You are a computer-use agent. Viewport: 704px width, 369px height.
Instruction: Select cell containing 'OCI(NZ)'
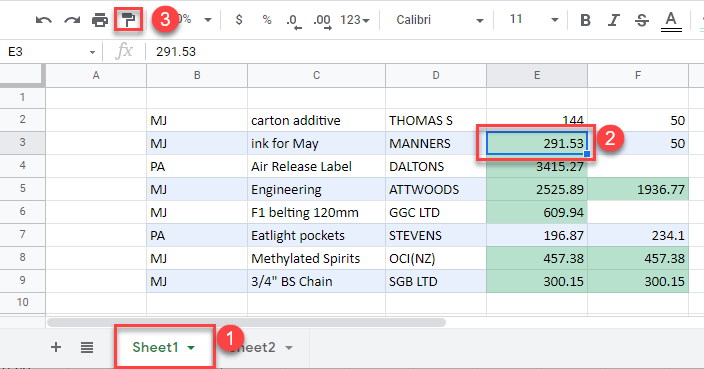[436, 258]
